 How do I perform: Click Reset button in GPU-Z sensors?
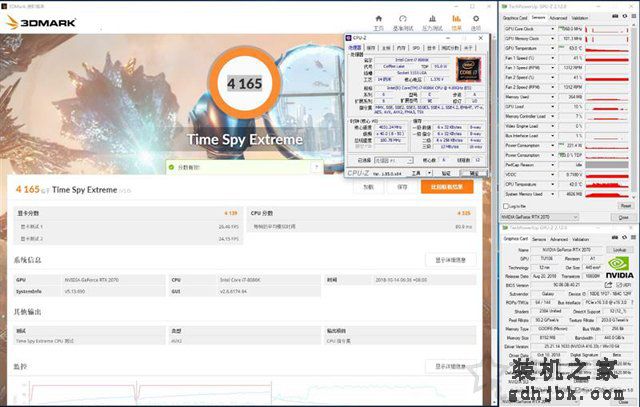coord(626,206)
